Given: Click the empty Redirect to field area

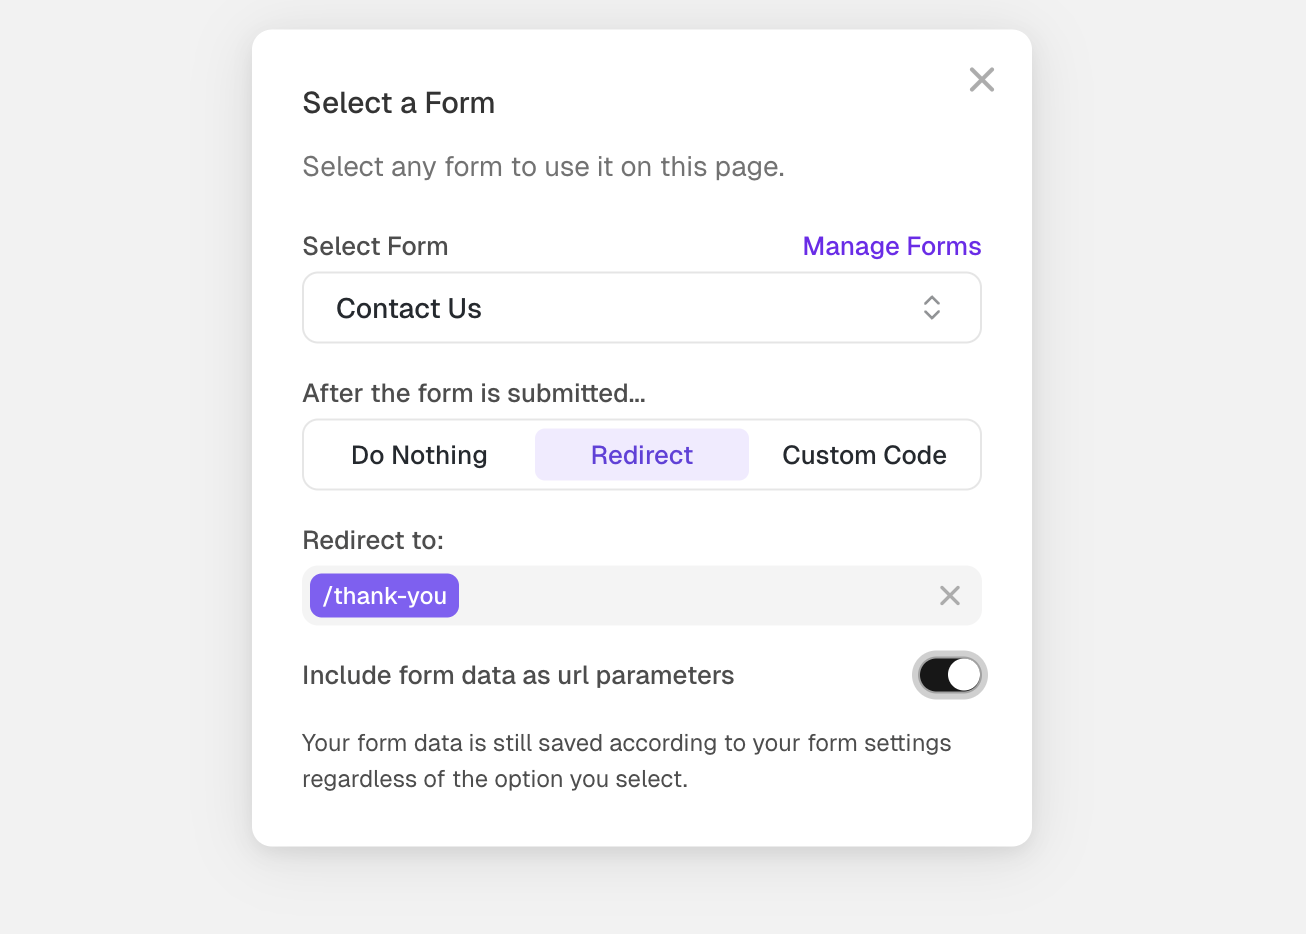Looking at the screenshot, I should [x=690, y=596].
